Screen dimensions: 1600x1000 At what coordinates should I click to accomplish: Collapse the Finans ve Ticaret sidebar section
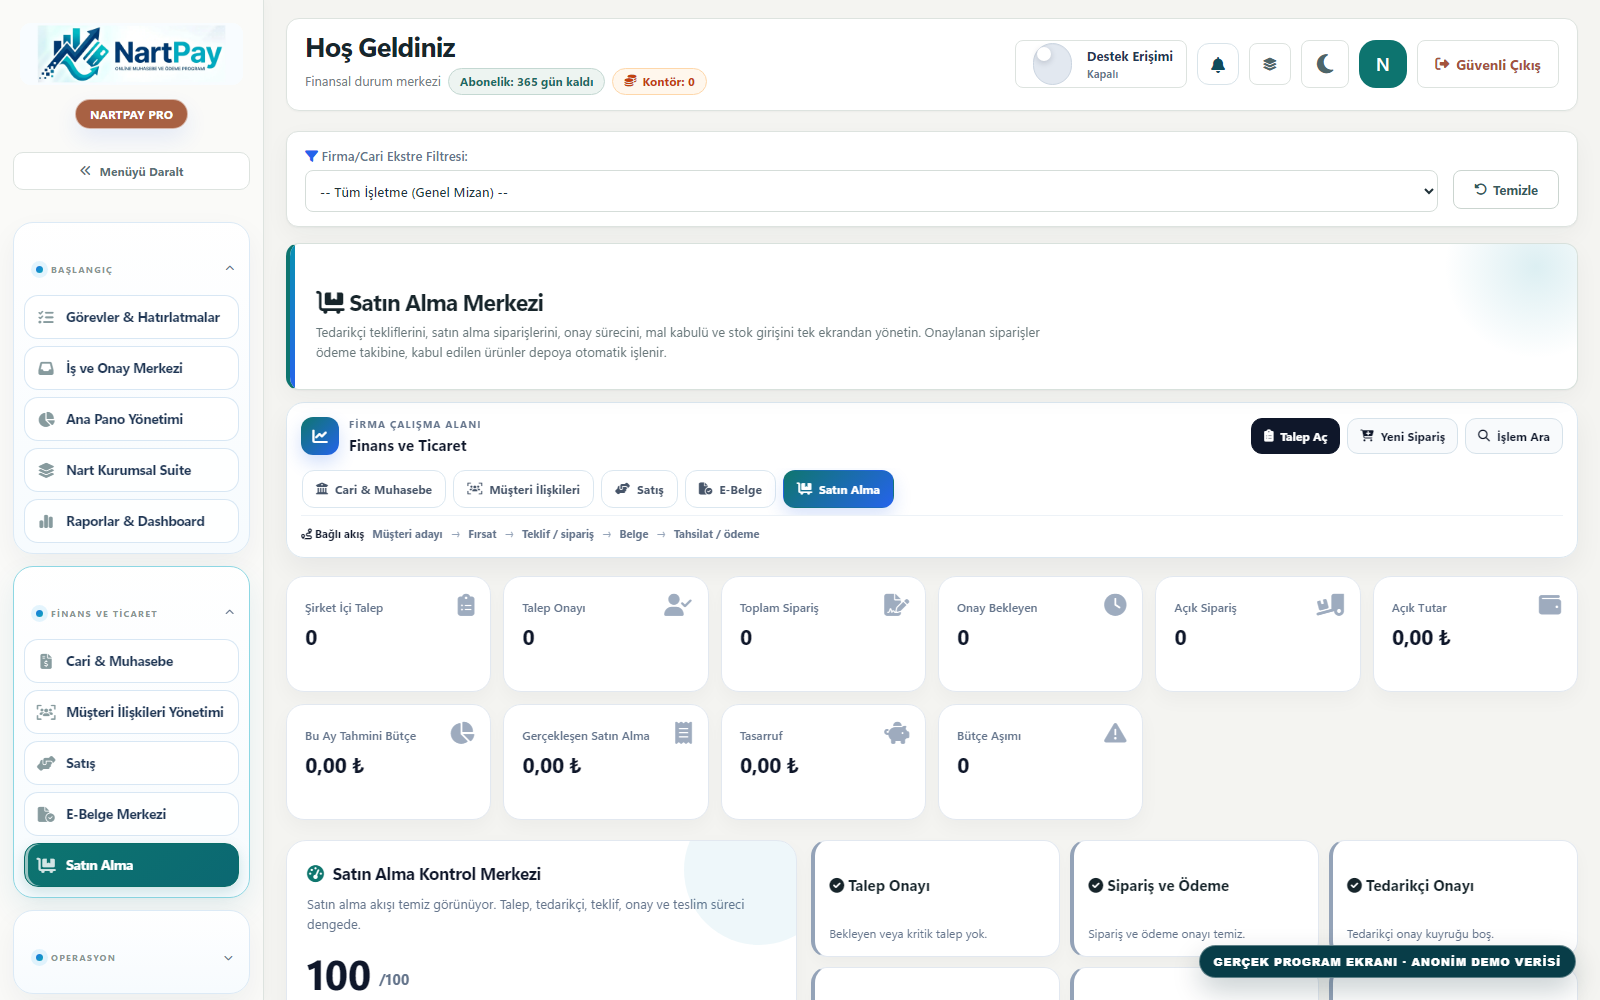click(x=230, y=613)
